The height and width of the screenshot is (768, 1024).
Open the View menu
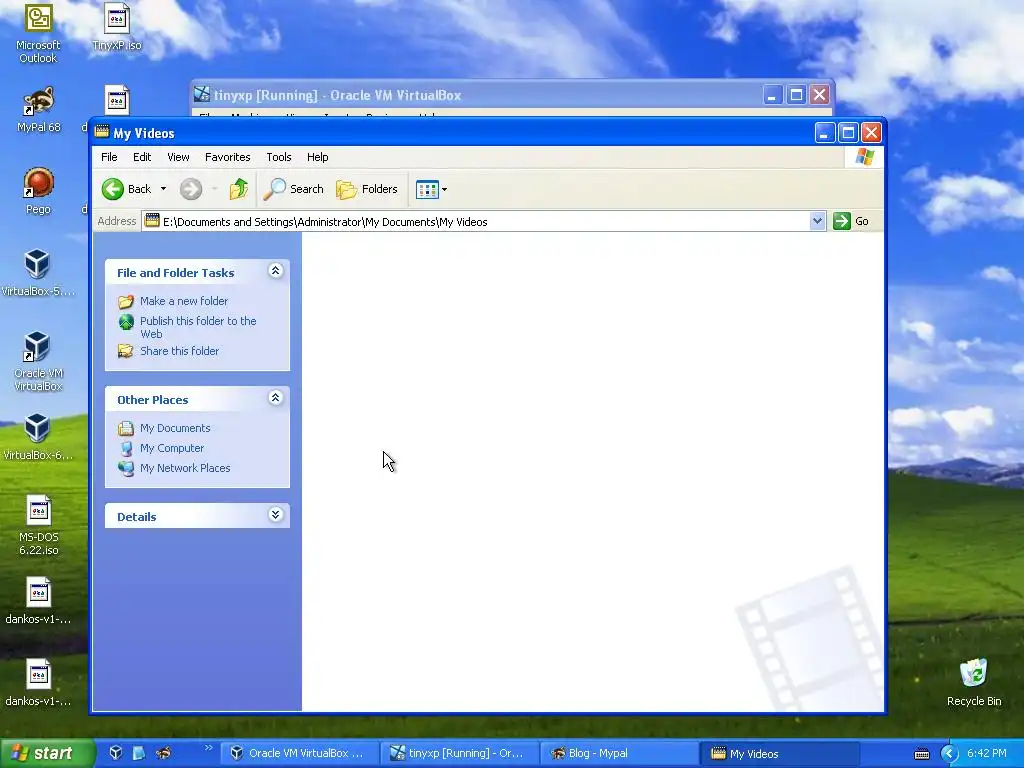coord(178,157)
